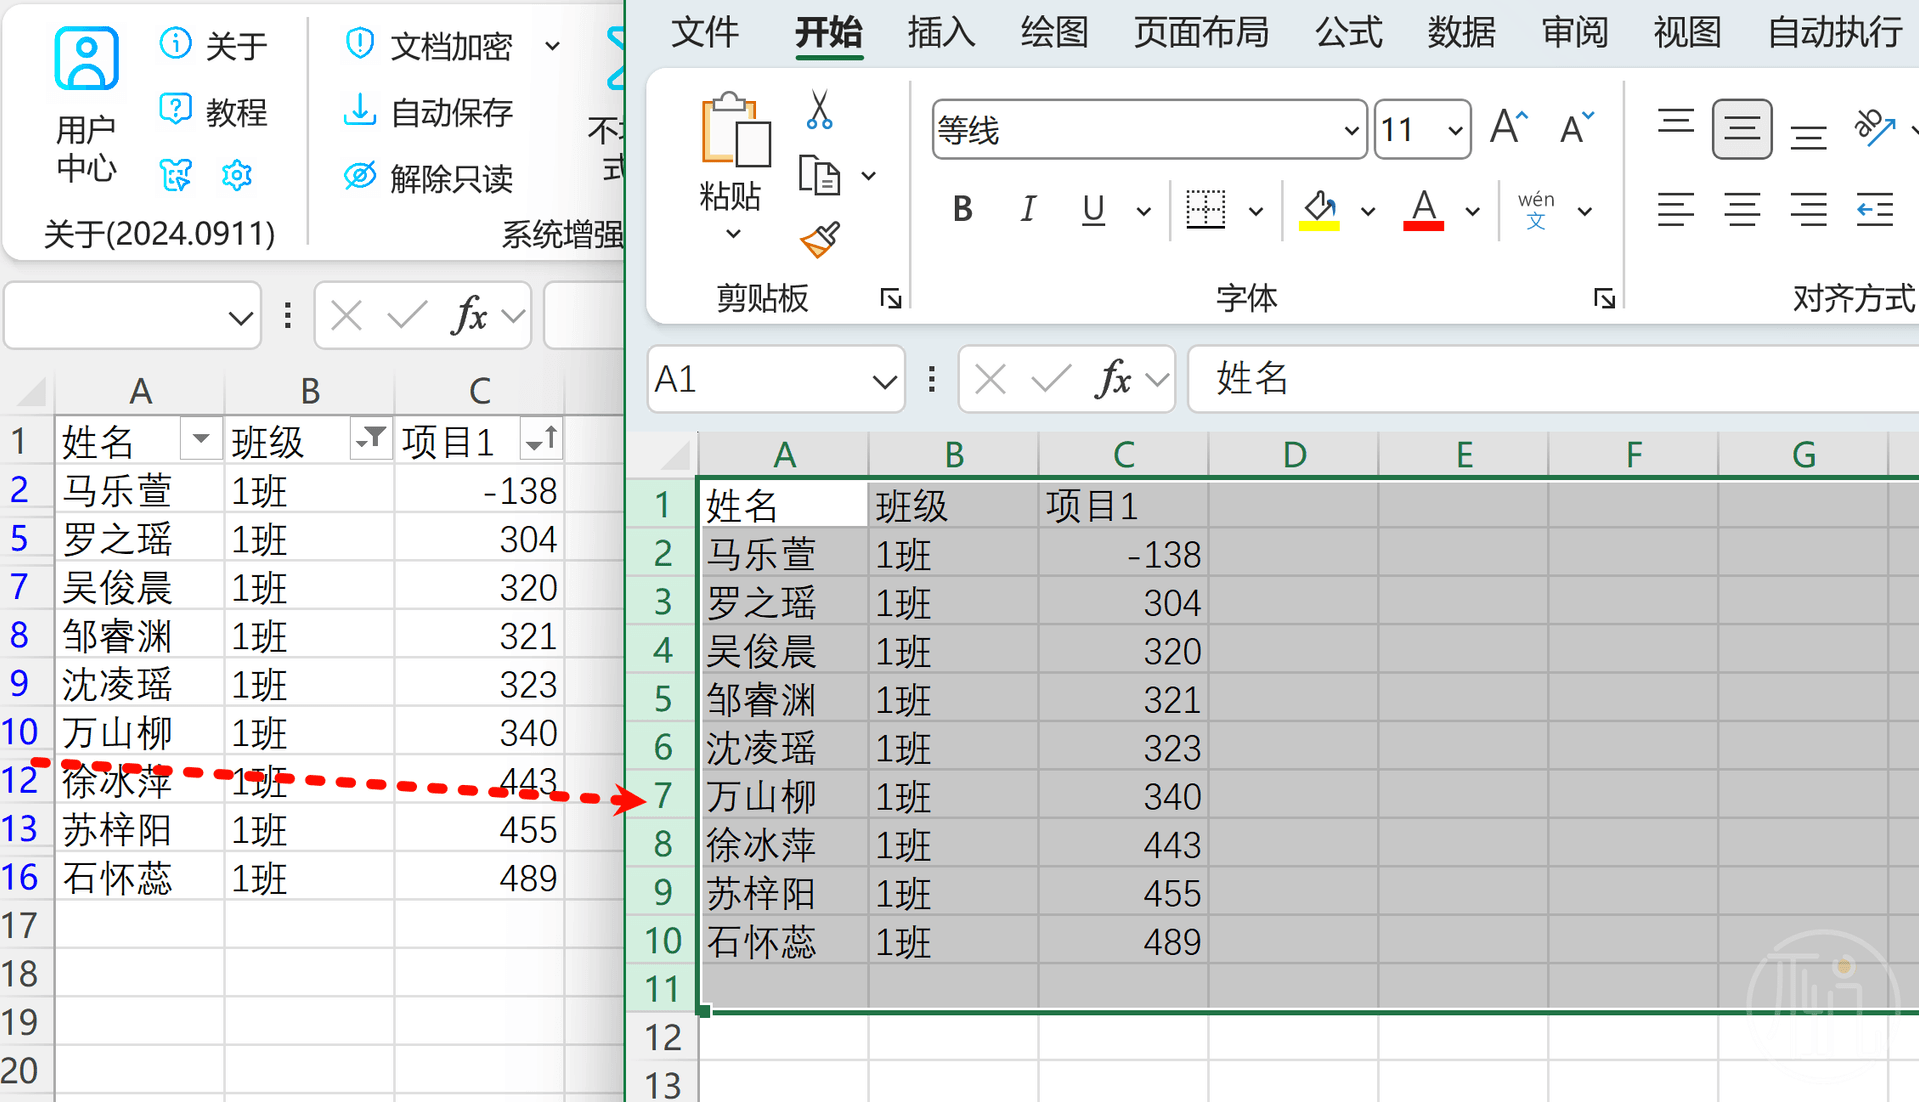1919x1102 pixels.
Task: Cancel entry X in right formula bar
Action: [x=990, y=379]
